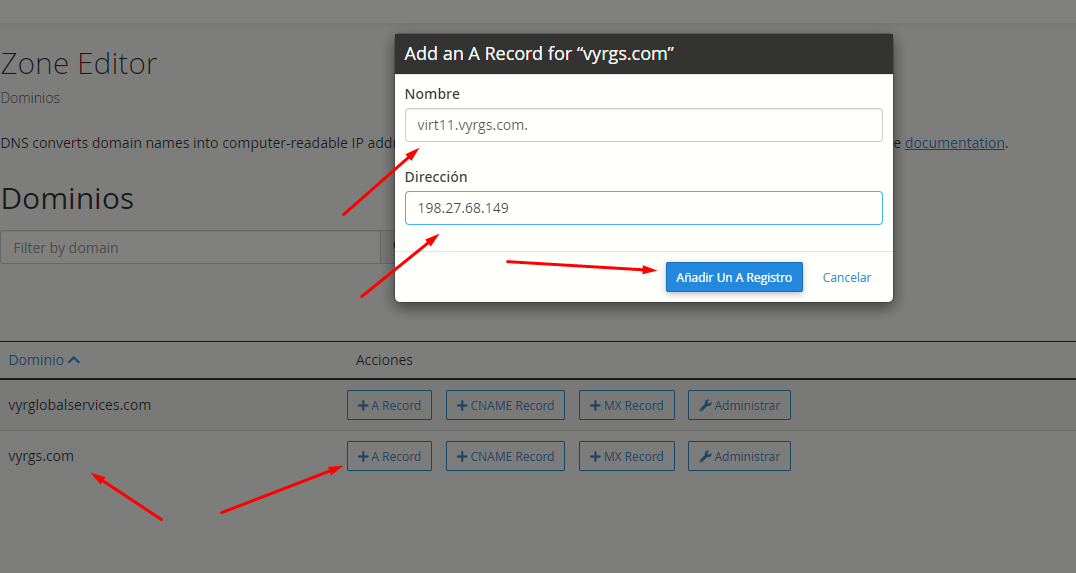Viewport: 1076px width, 573px height.
Task: Focus the Dirección IP address field
Action: [x=643, y=208]
